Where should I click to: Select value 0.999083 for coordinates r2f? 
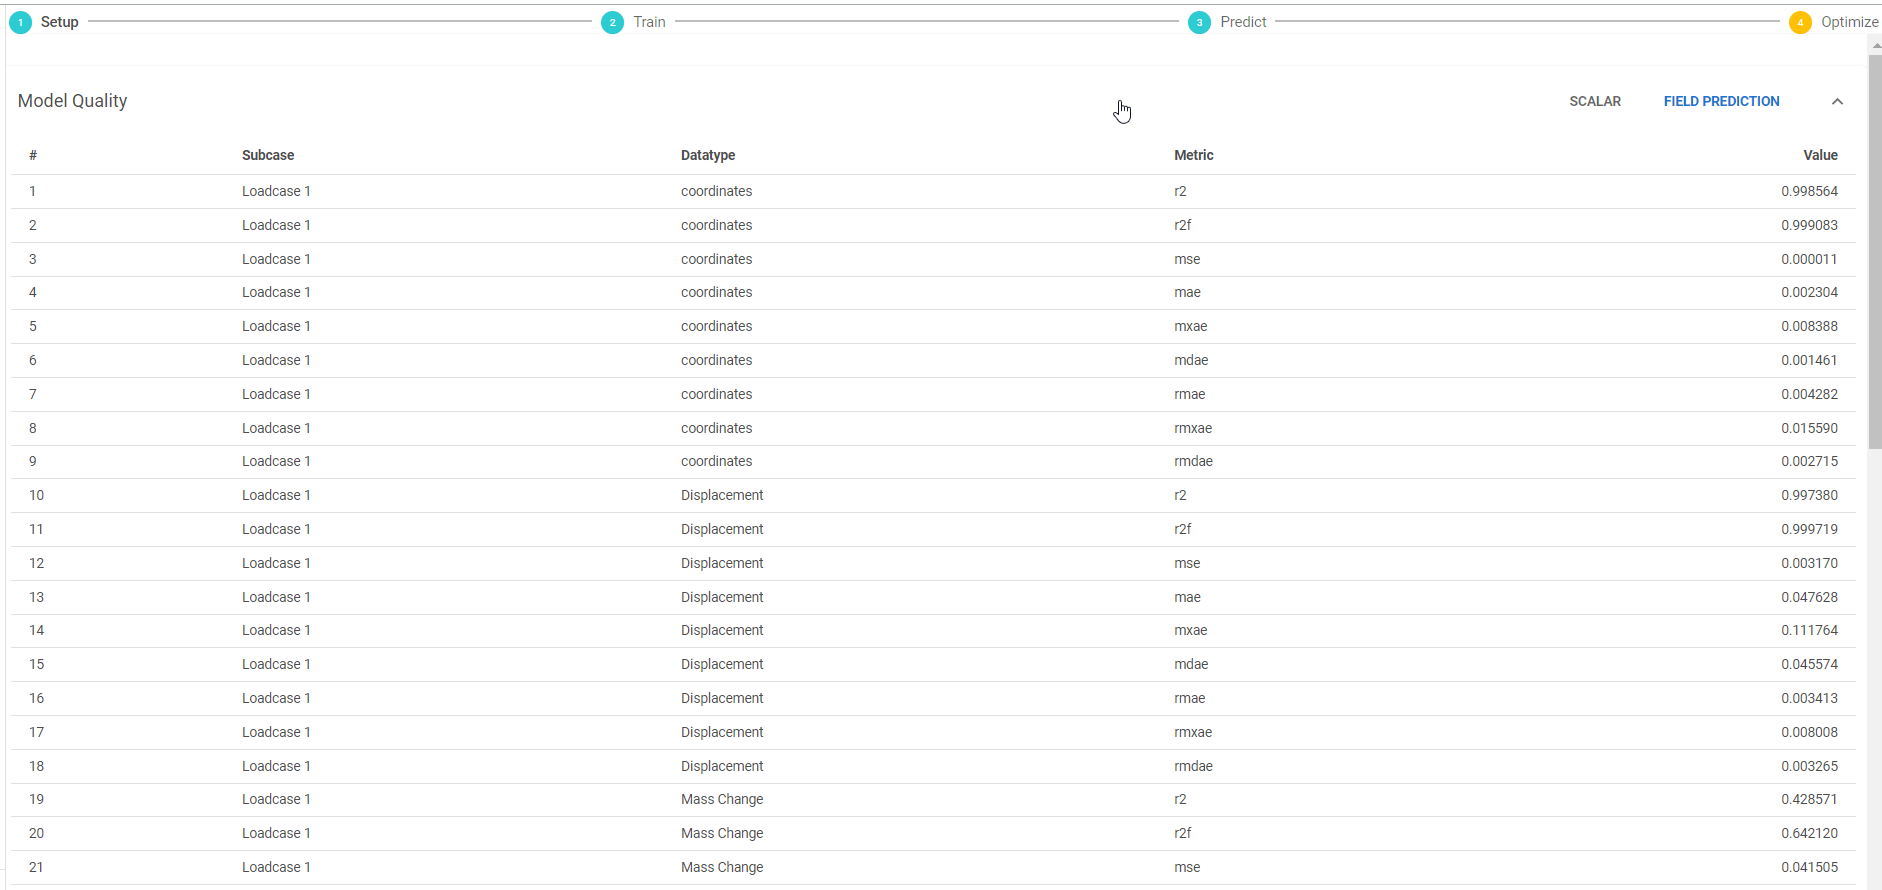pos(1809,225)
